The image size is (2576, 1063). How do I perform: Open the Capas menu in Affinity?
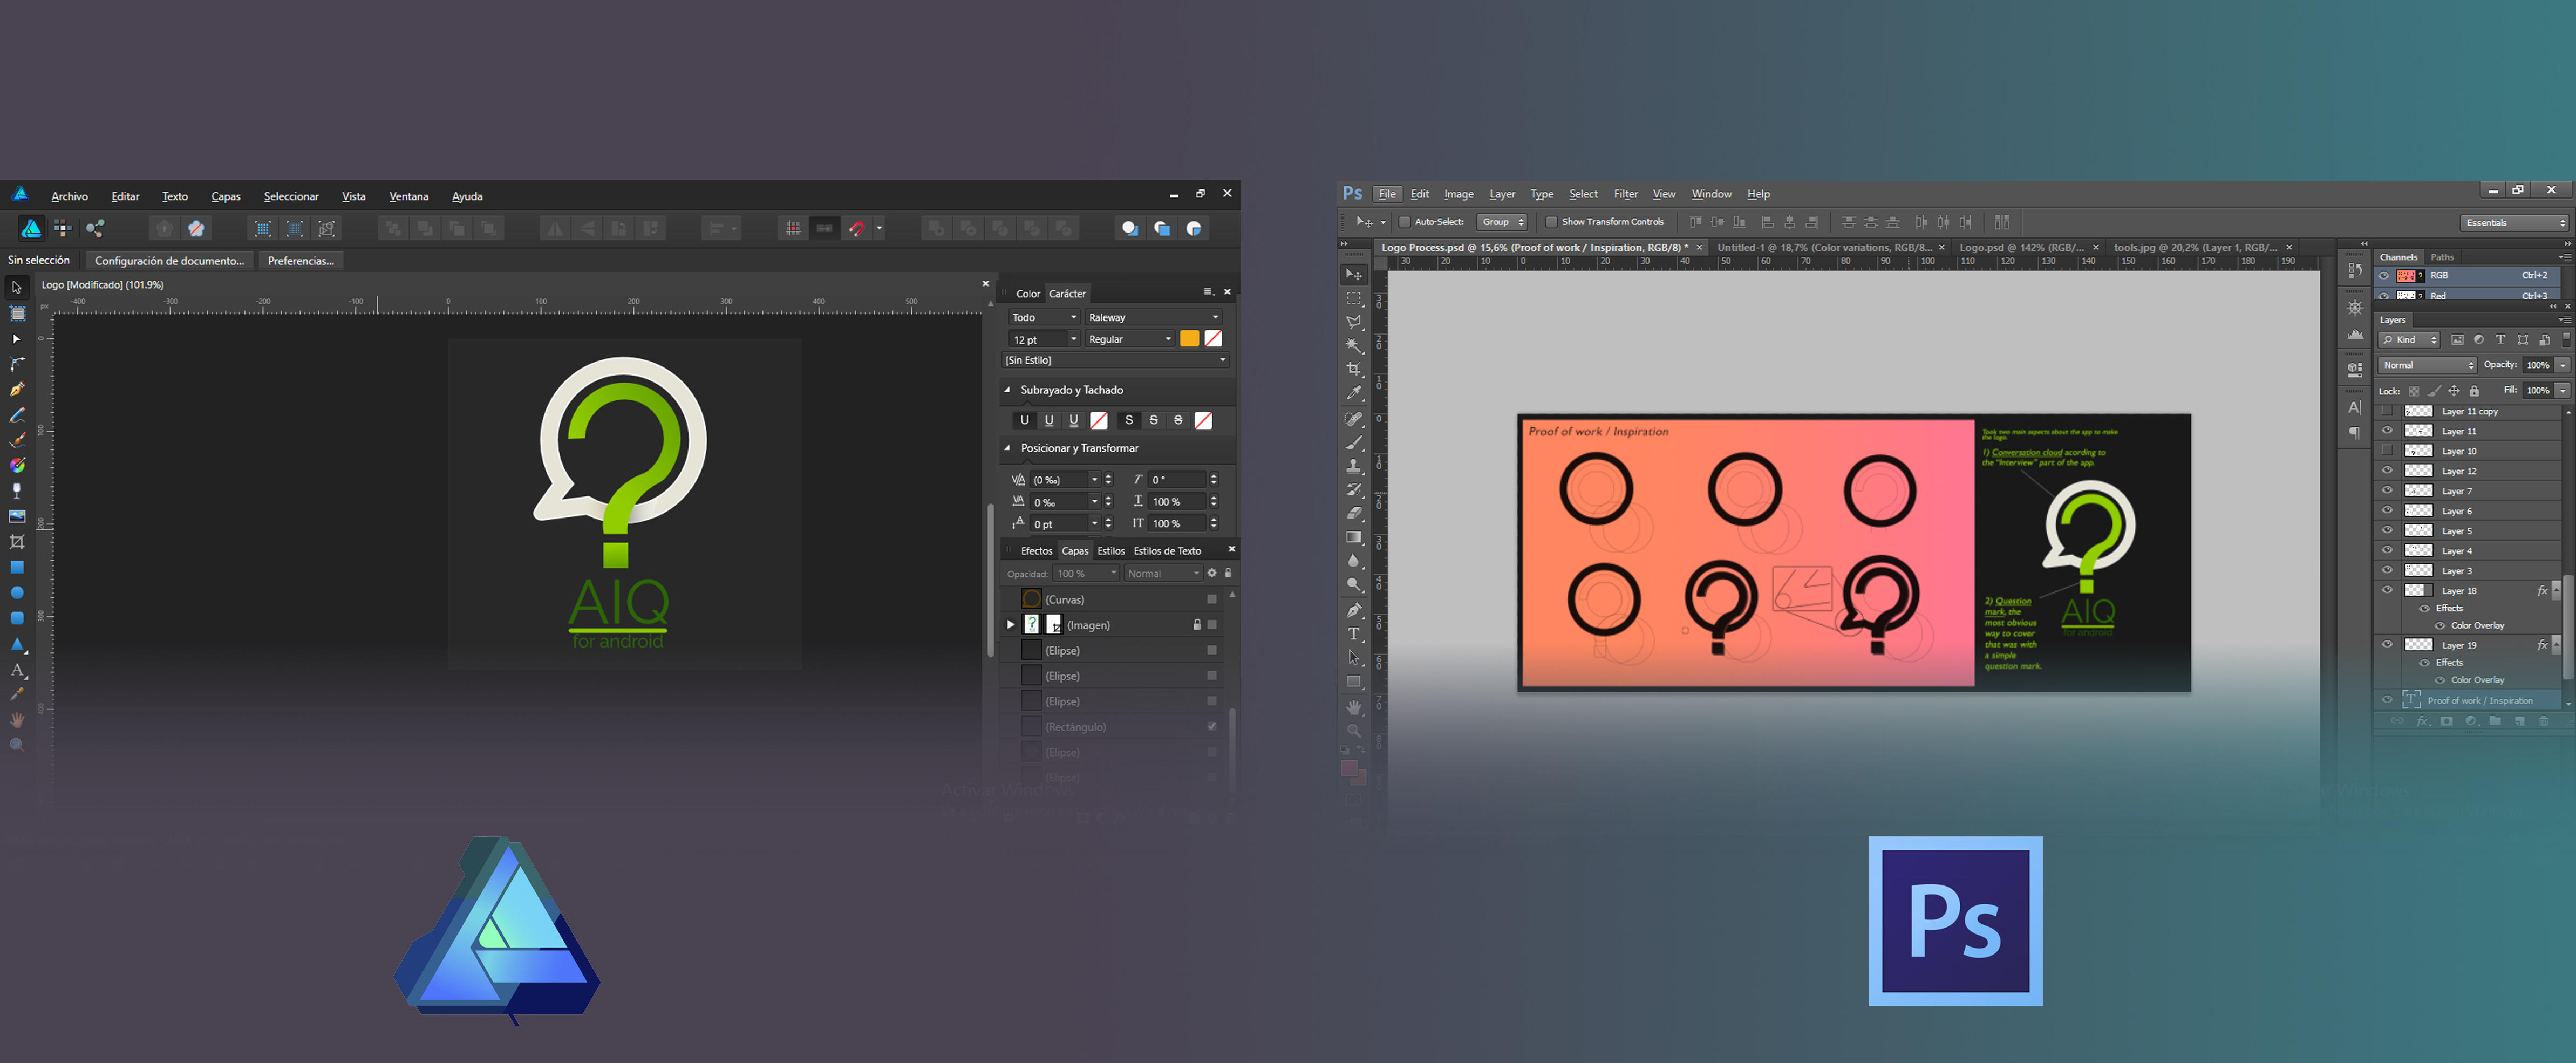(x=226, y=196)
